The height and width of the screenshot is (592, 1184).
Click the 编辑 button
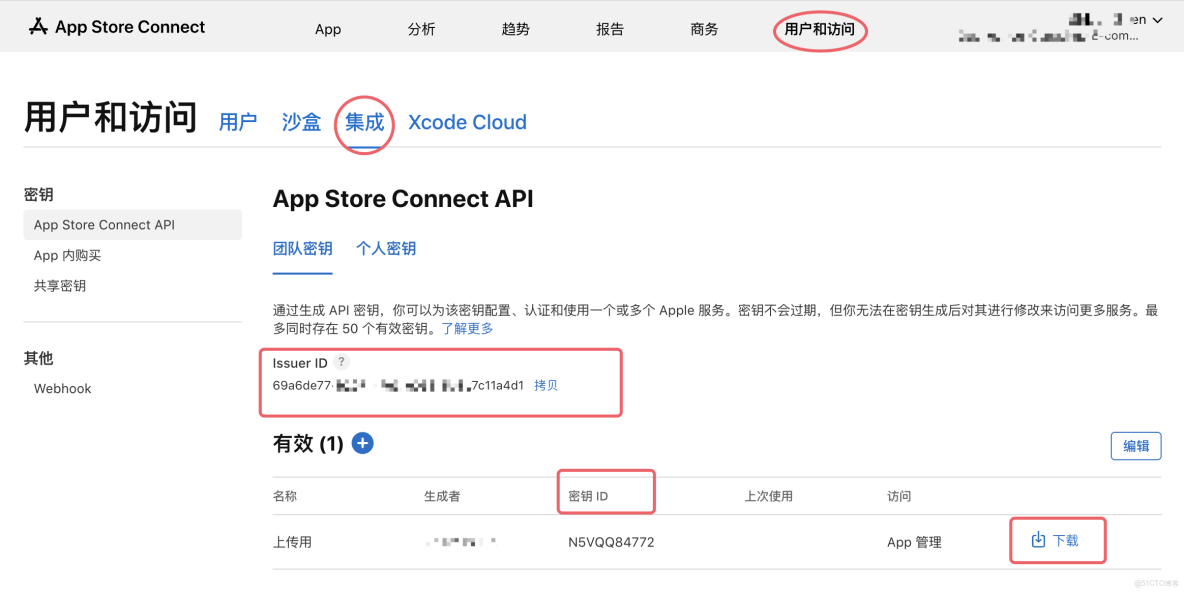tap(1136, 445)
